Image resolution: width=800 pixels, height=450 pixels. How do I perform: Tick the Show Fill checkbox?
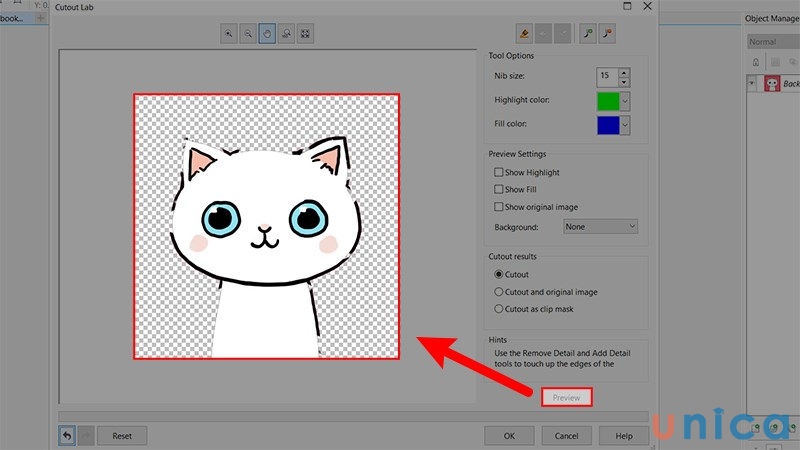pos(499,189)
